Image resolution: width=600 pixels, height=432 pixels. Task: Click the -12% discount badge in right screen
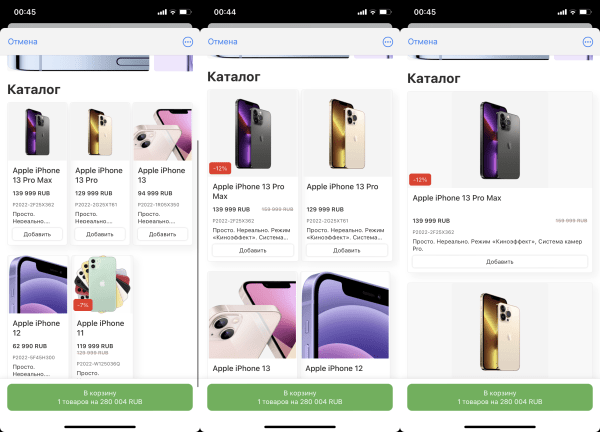420,179
